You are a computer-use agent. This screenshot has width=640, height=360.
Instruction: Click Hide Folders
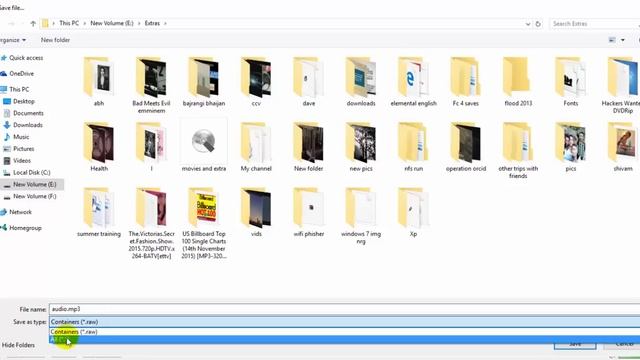tap(18, 345)
